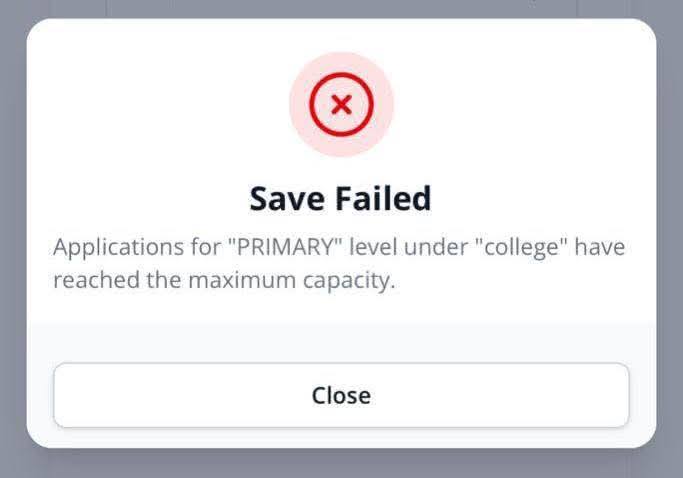Click the dimmed backdrop left of the dialog

(12, 240)
